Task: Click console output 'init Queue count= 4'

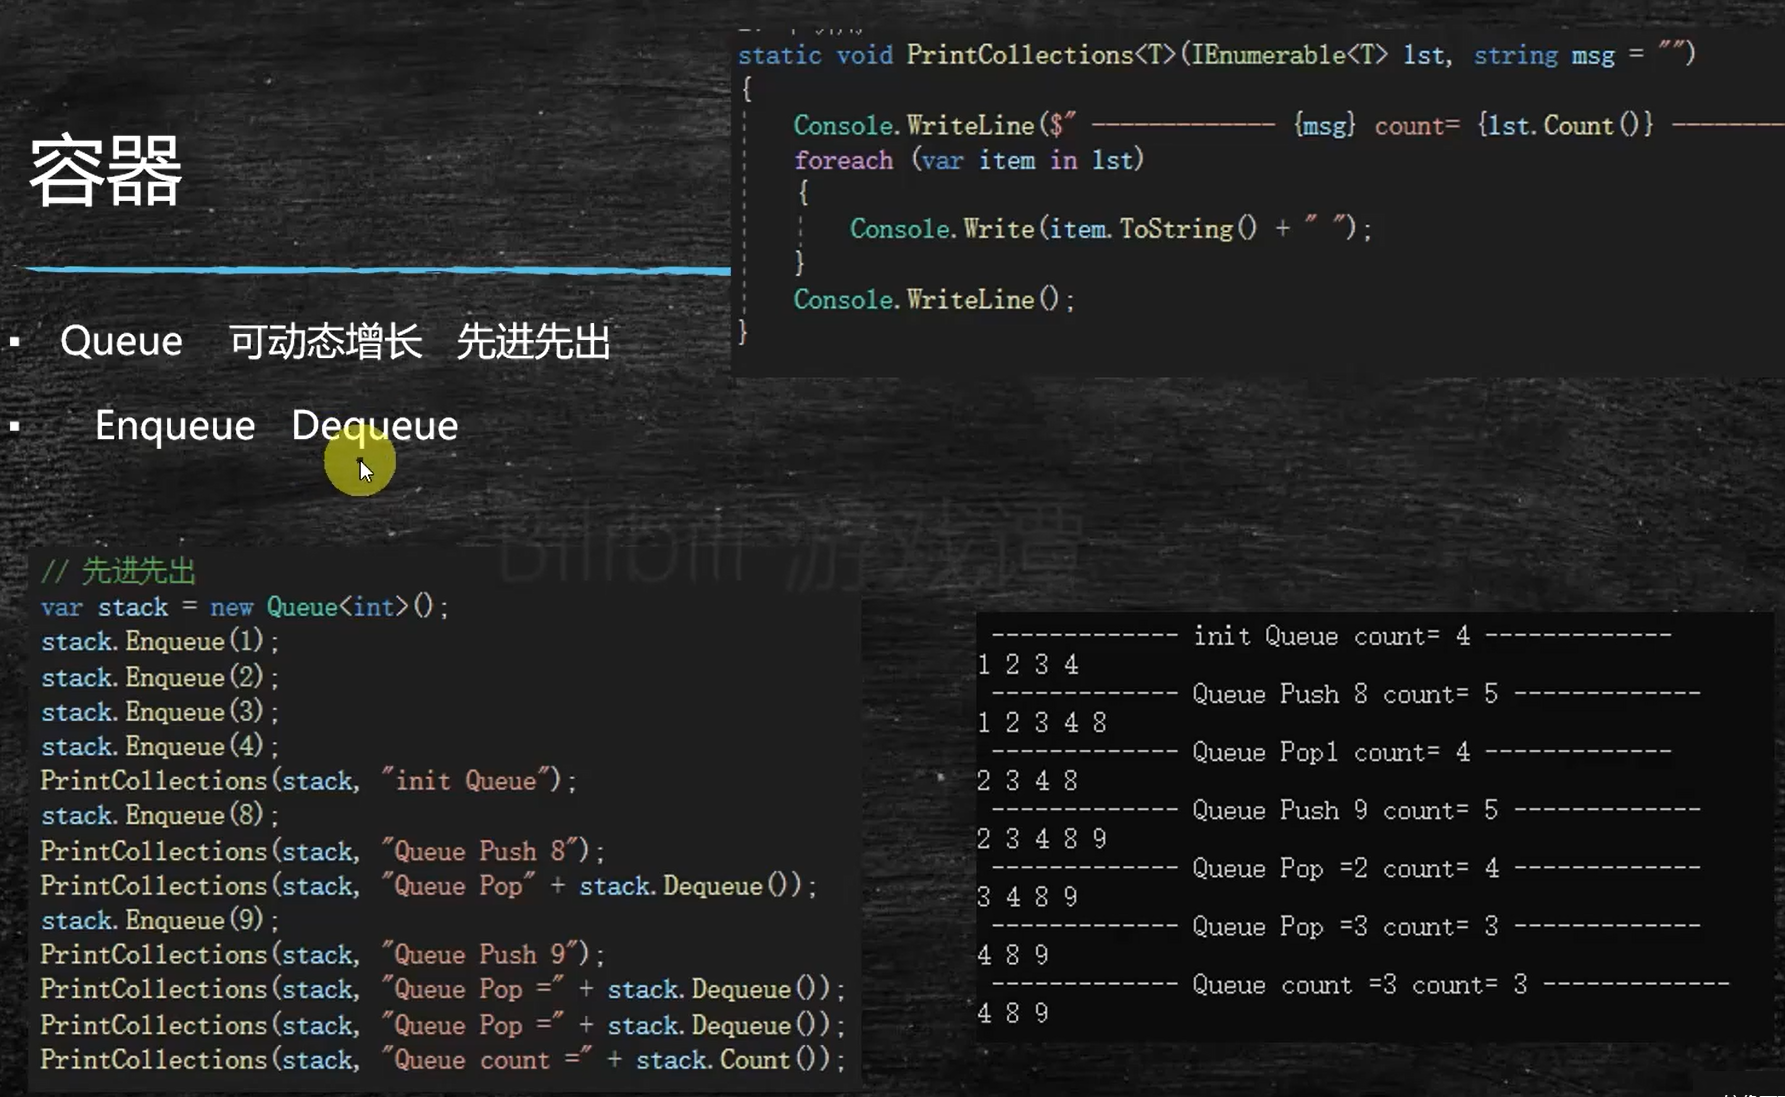Action: coord(1331,636)
